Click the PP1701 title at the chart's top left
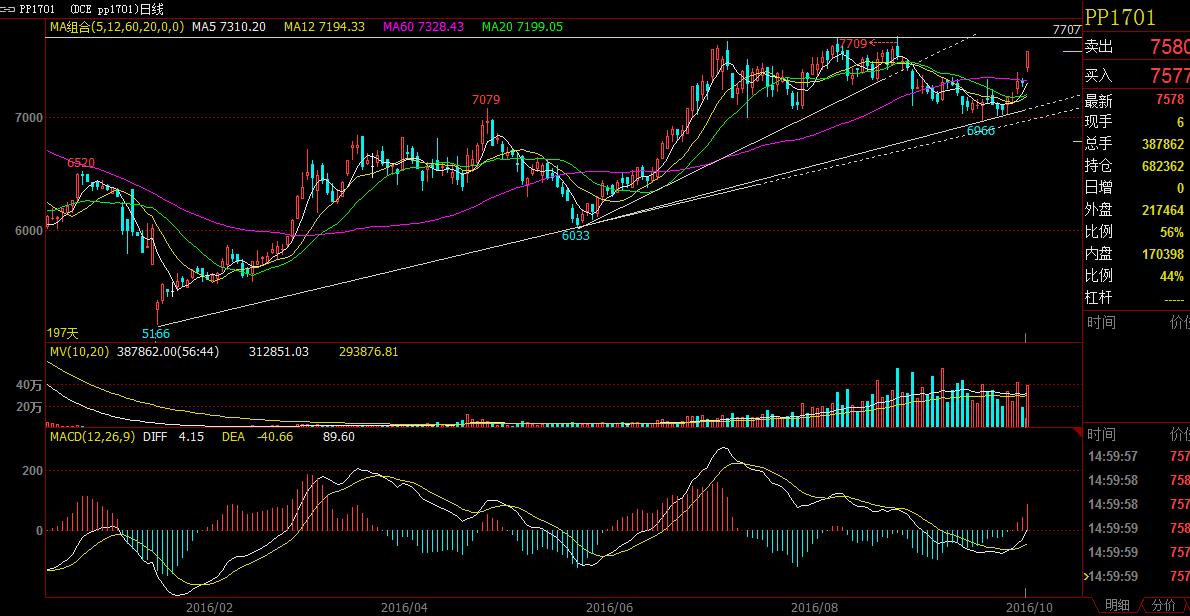The height and width of the screenshot is (616, 1190). 37,9
